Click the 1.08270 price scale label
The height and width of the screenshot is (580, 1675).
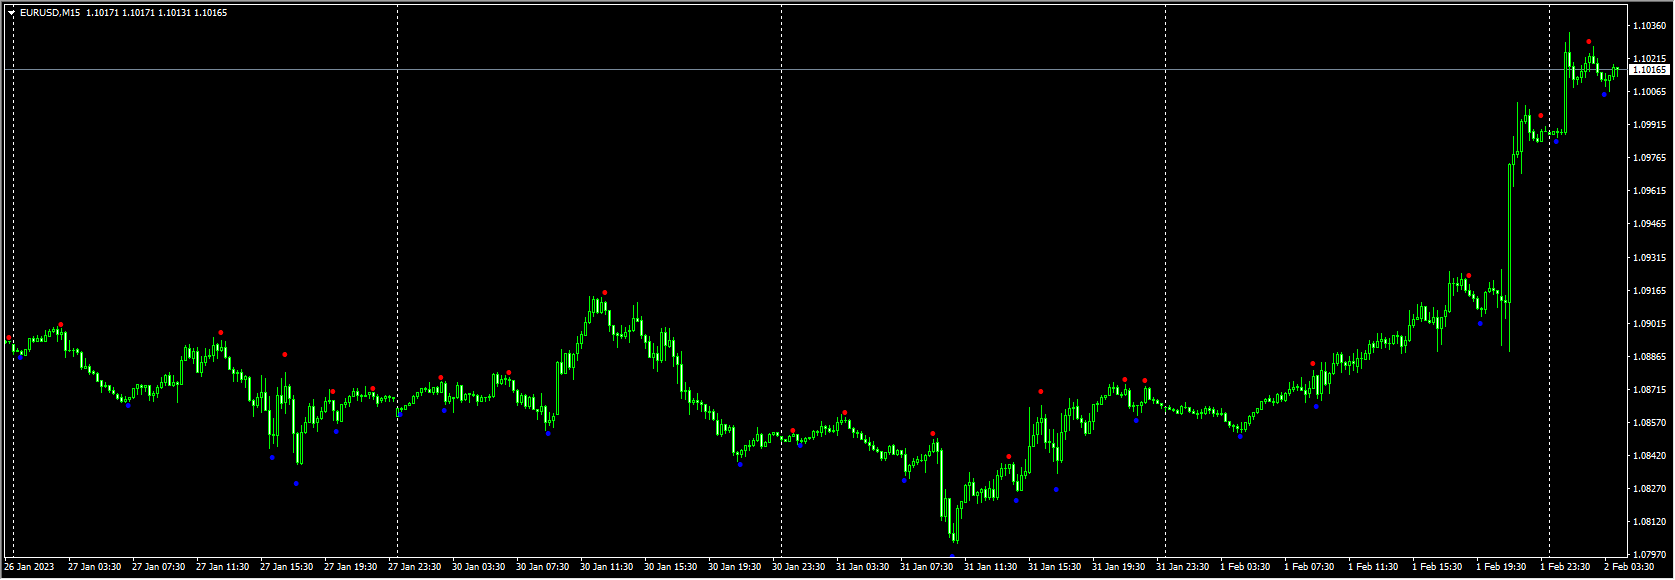pyautogui.click(x=1649, y=489)
